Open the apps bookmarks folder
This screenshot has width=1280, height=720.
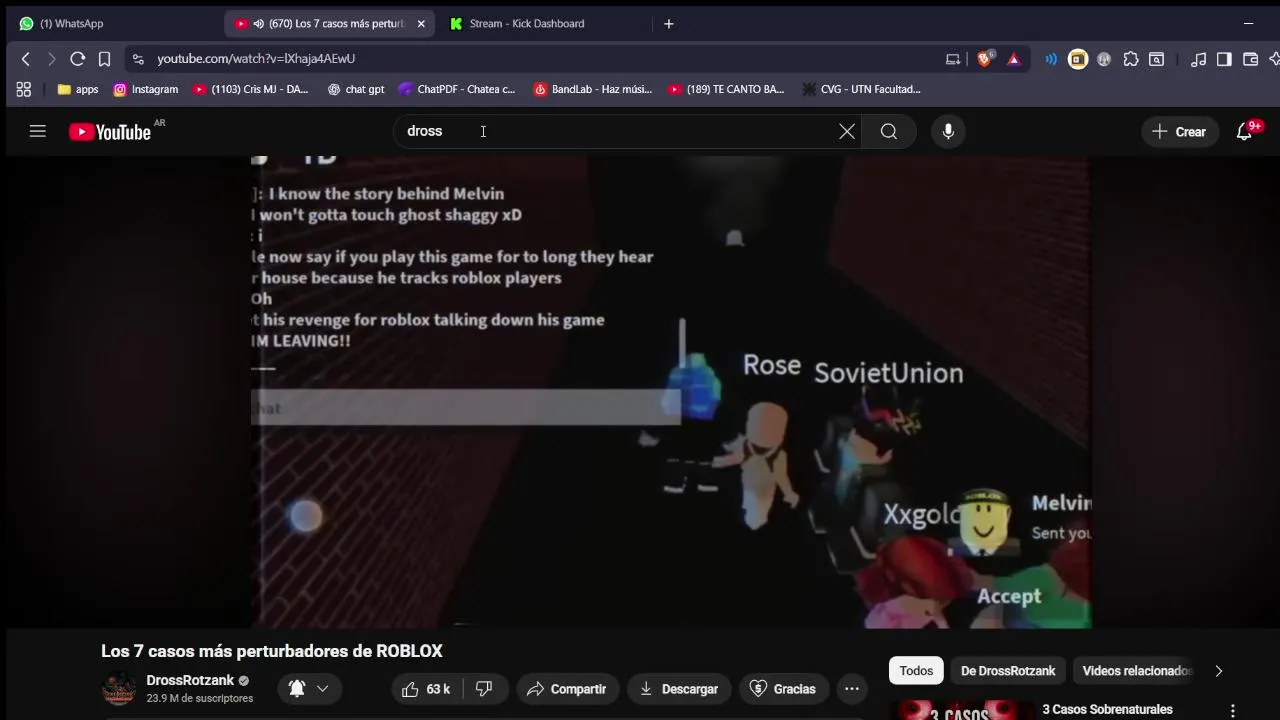click(78, 89)
